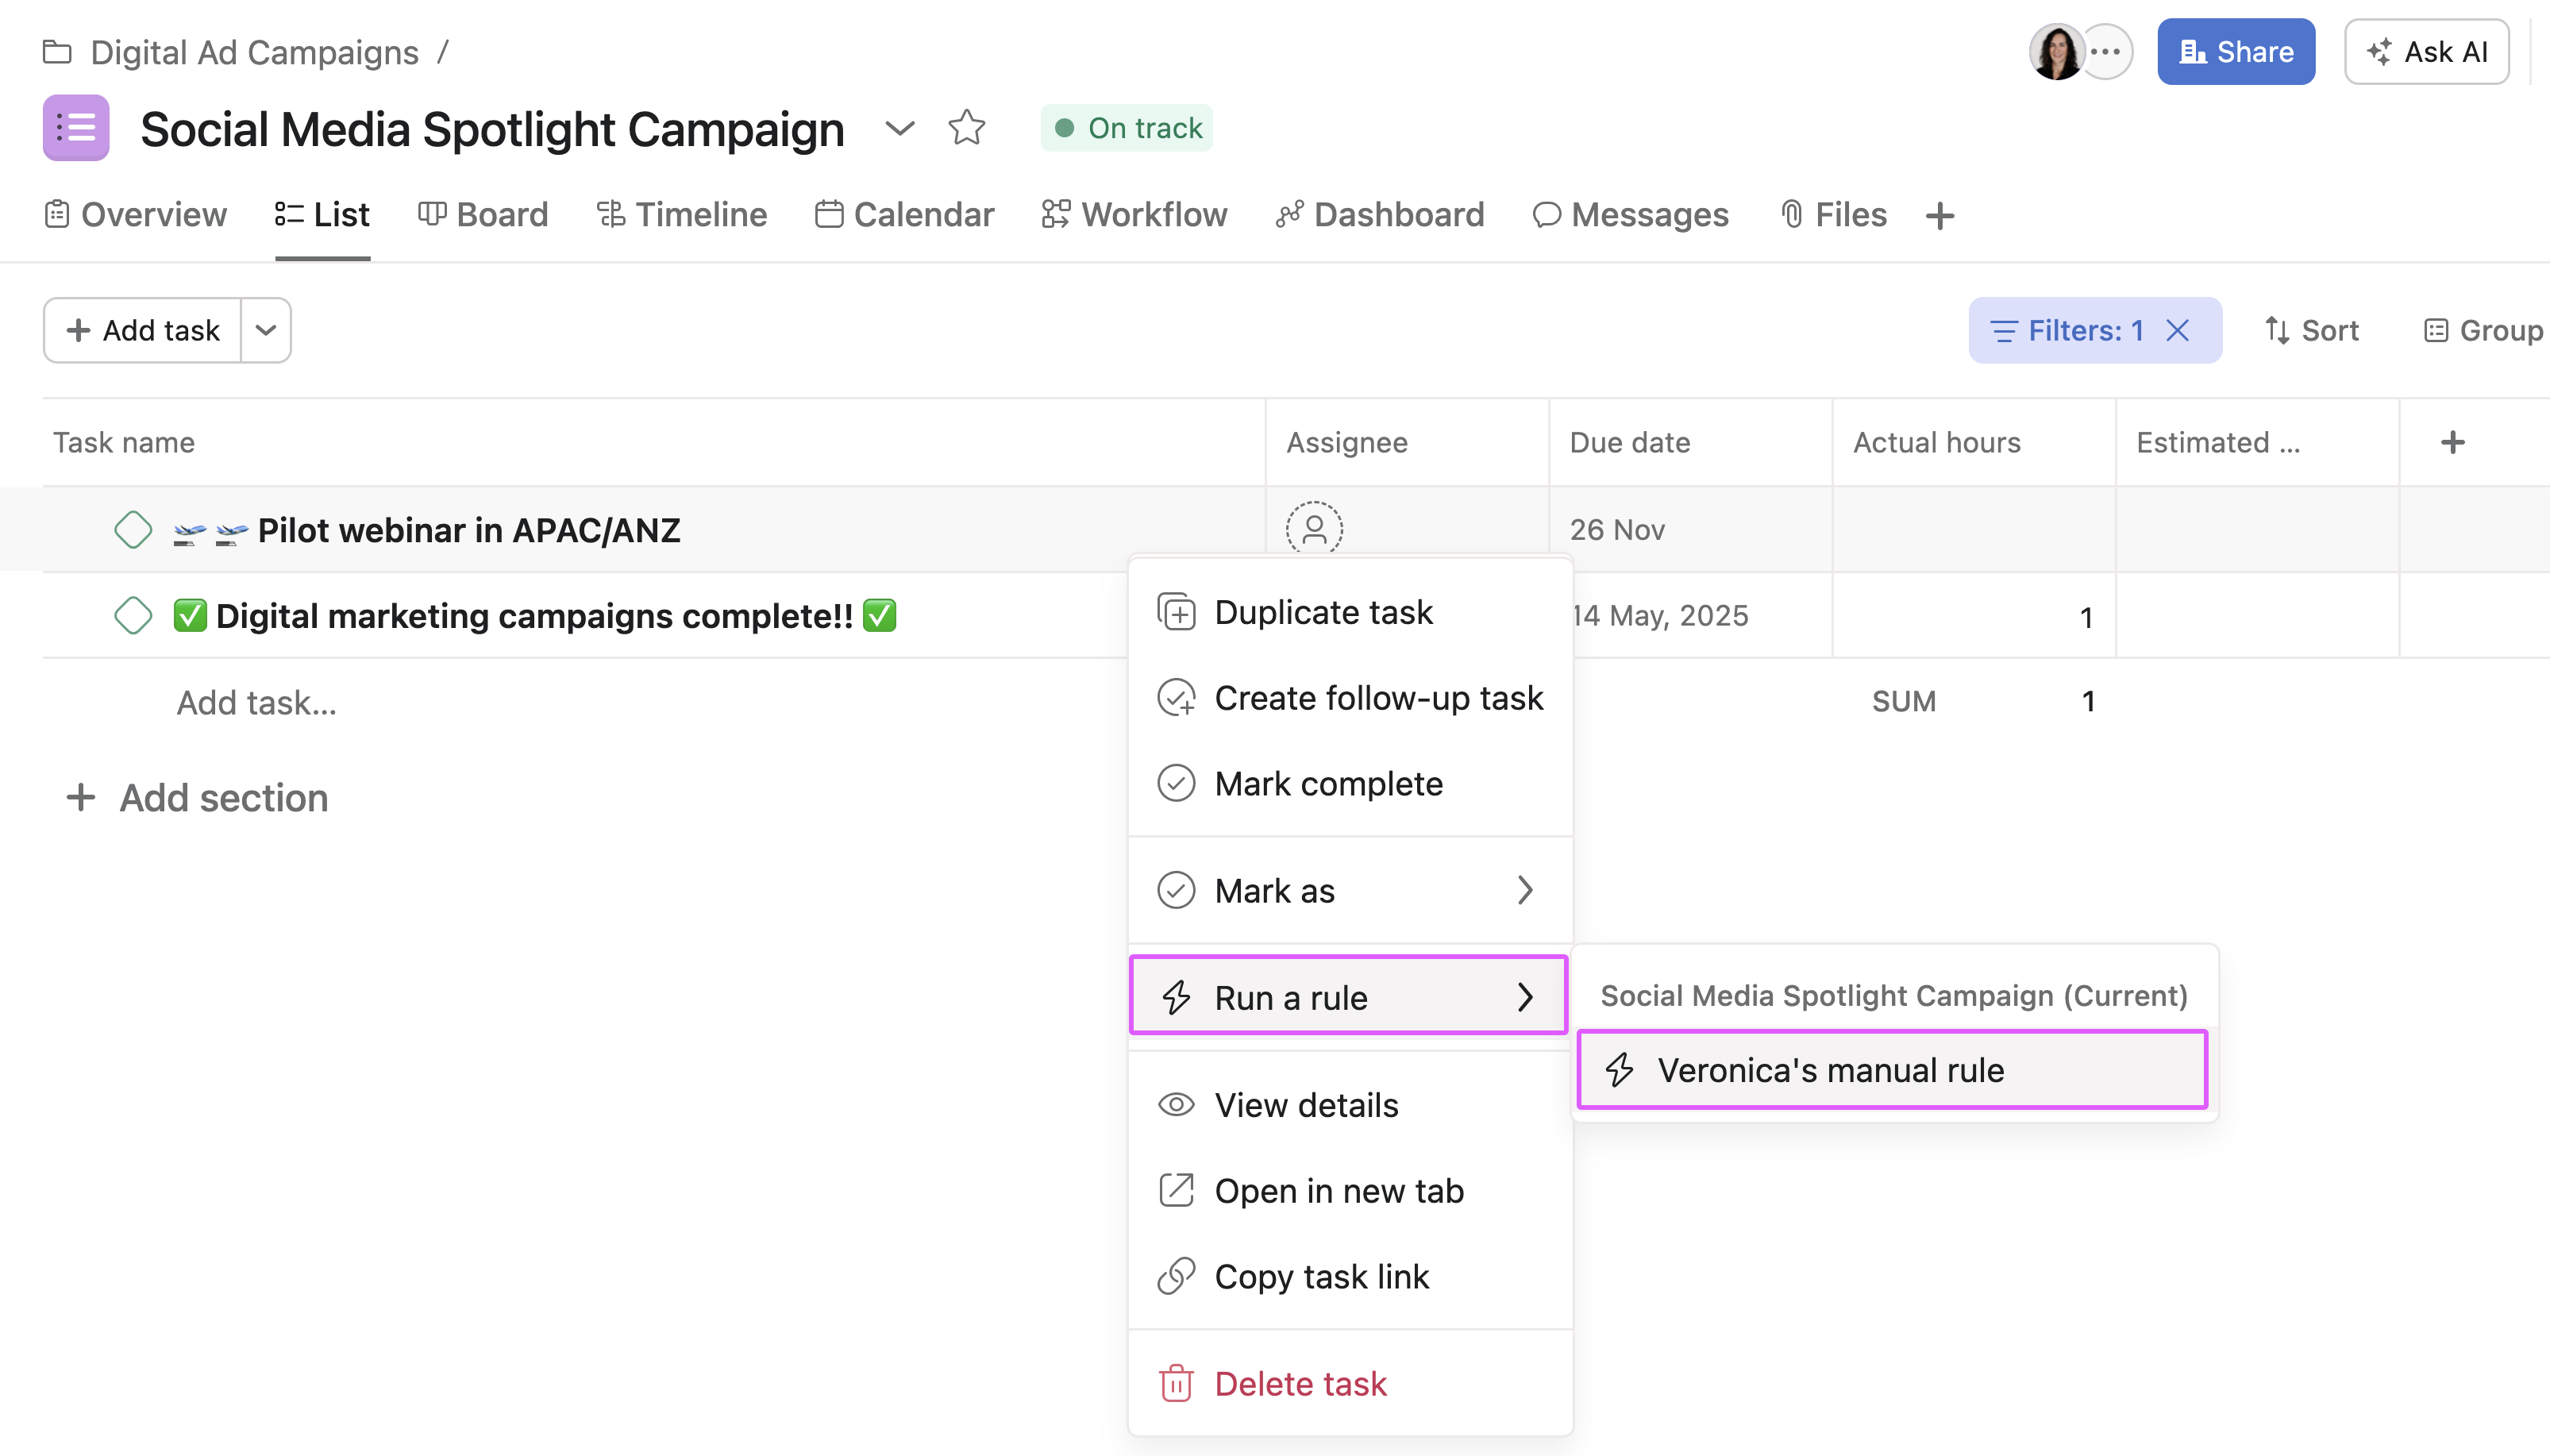The height and width of the screenshot is (1456, 2550).
Task: Add a column with plus icon
Action: pos(2452,442)
